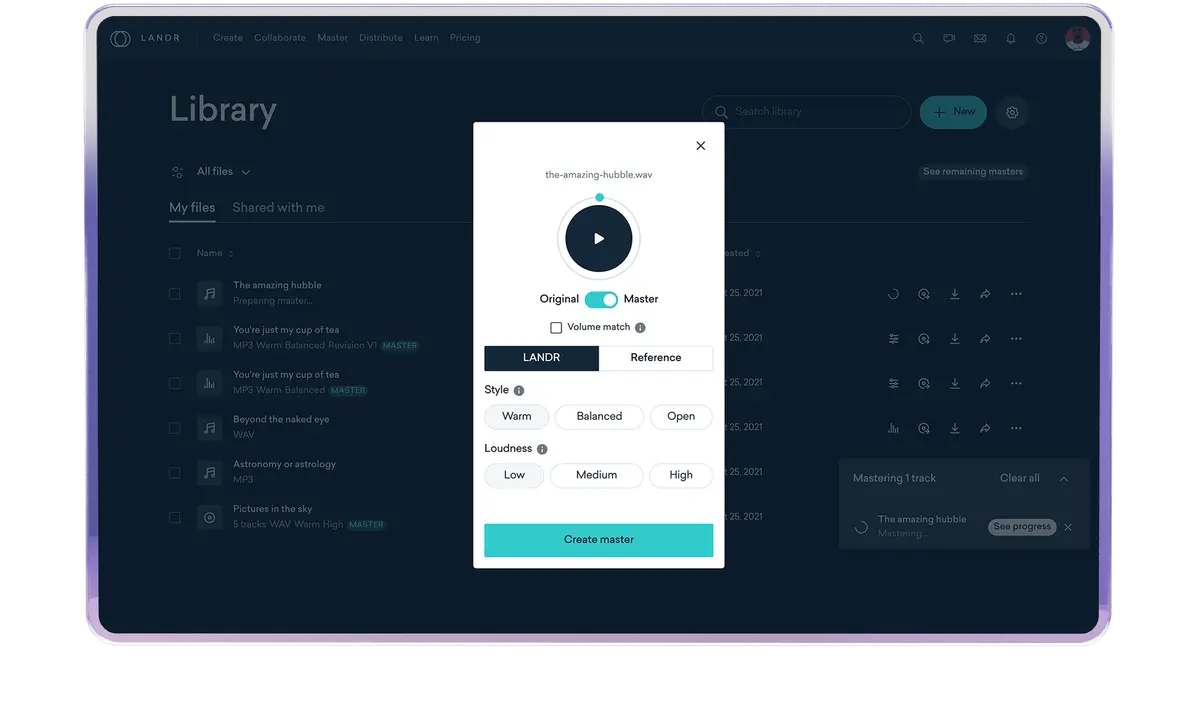Screen dimensions: 1200x724
Task: Open more options for Beyond the naked eye
Action: (x=1016, y=428)
